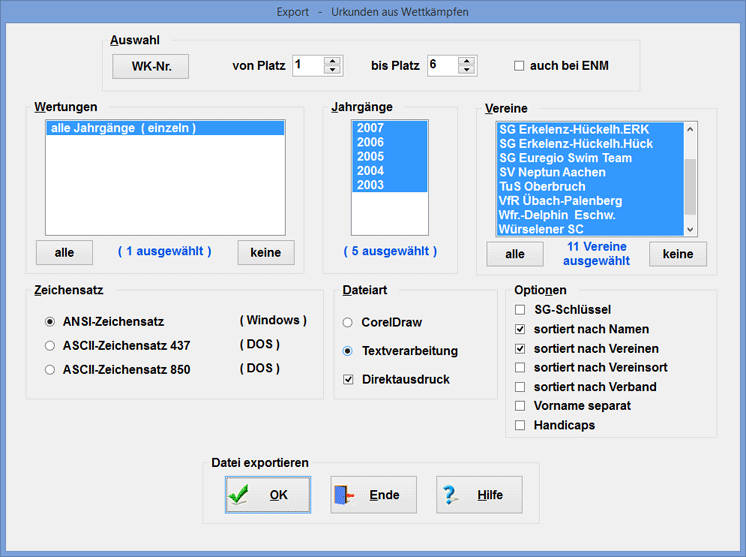Click the Ende exit door button
This screenshot has height=557, width=746.
(373, 495)
